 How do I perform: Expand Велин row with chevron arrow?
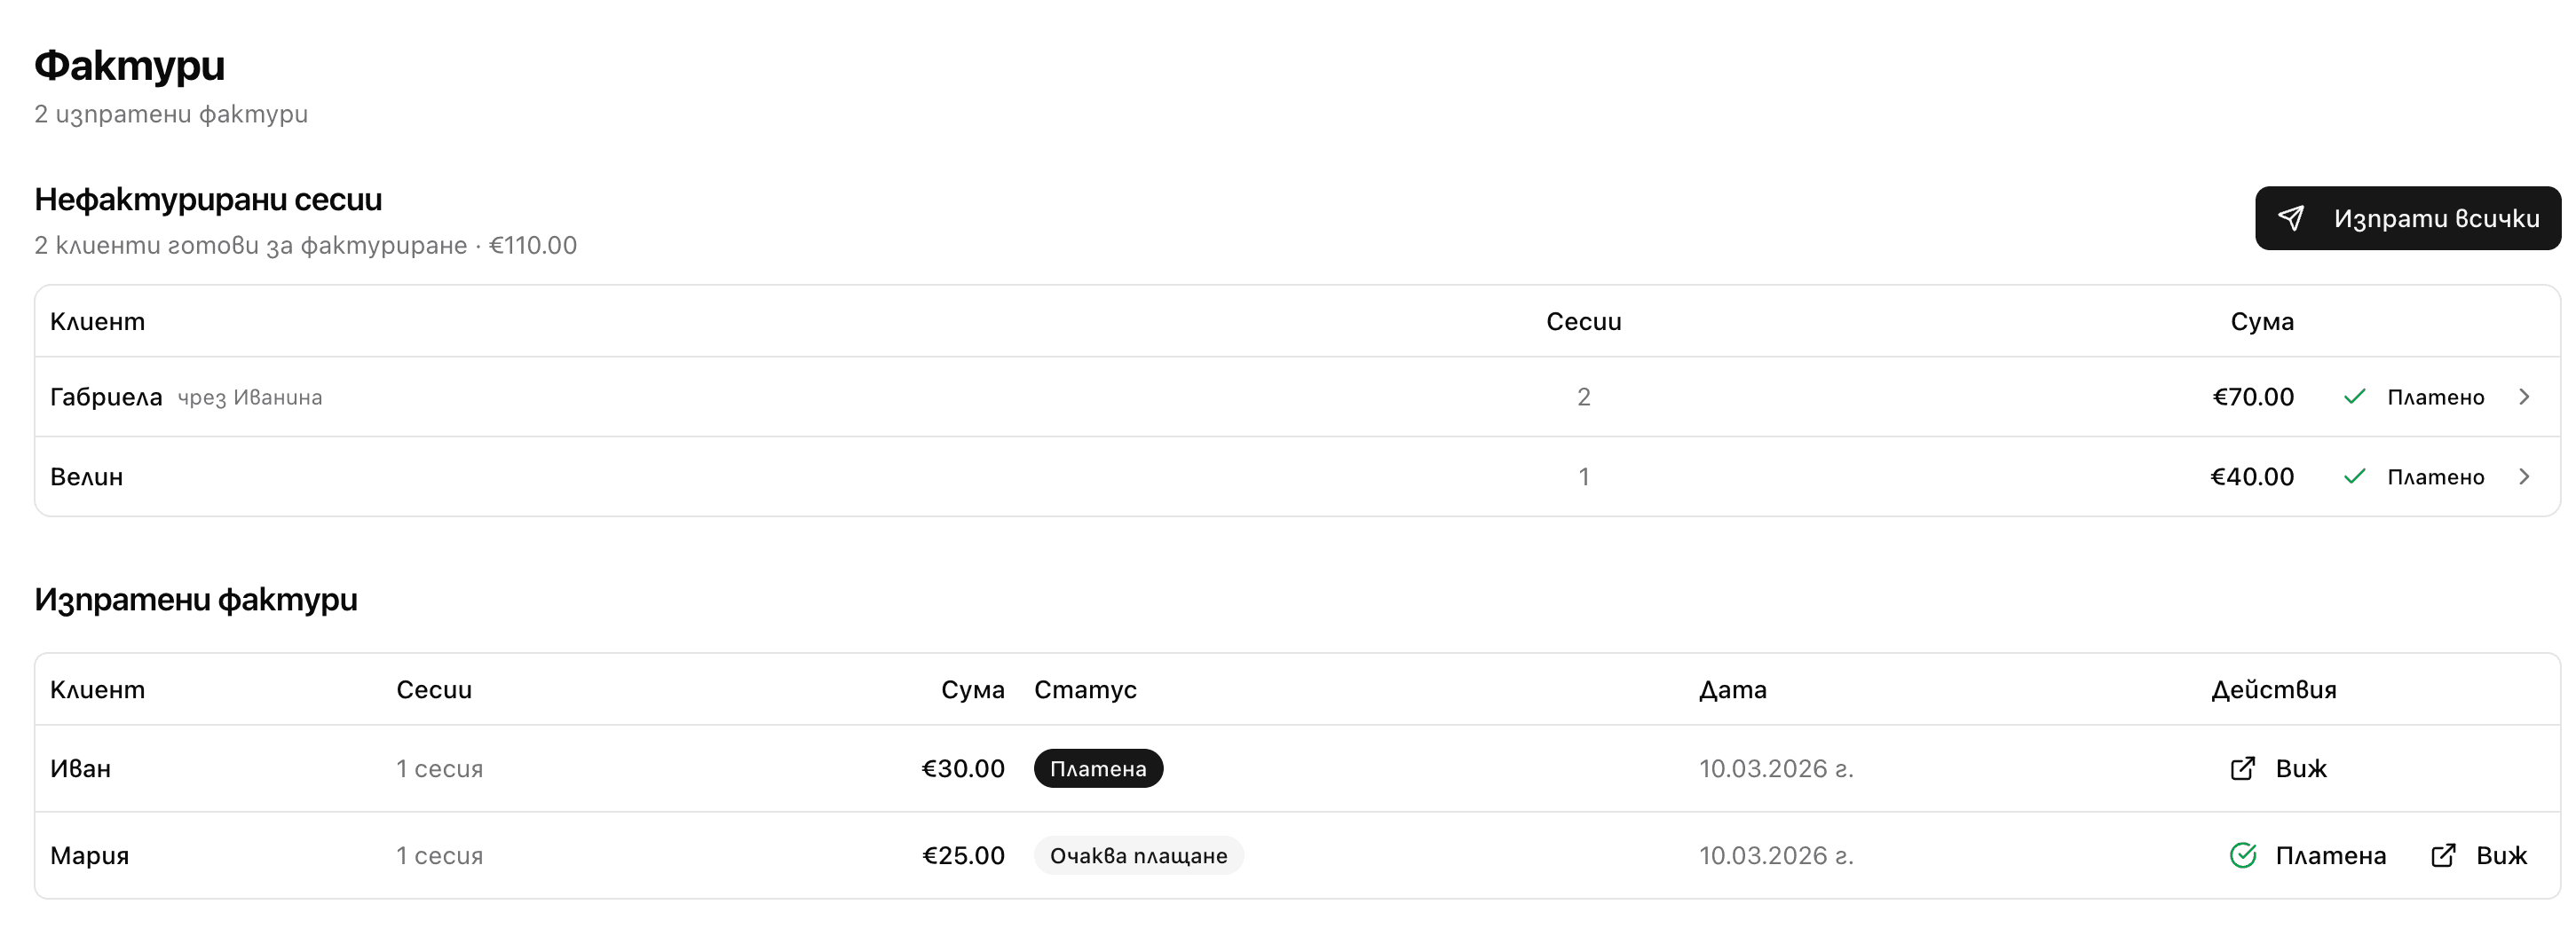[2524, 477]
